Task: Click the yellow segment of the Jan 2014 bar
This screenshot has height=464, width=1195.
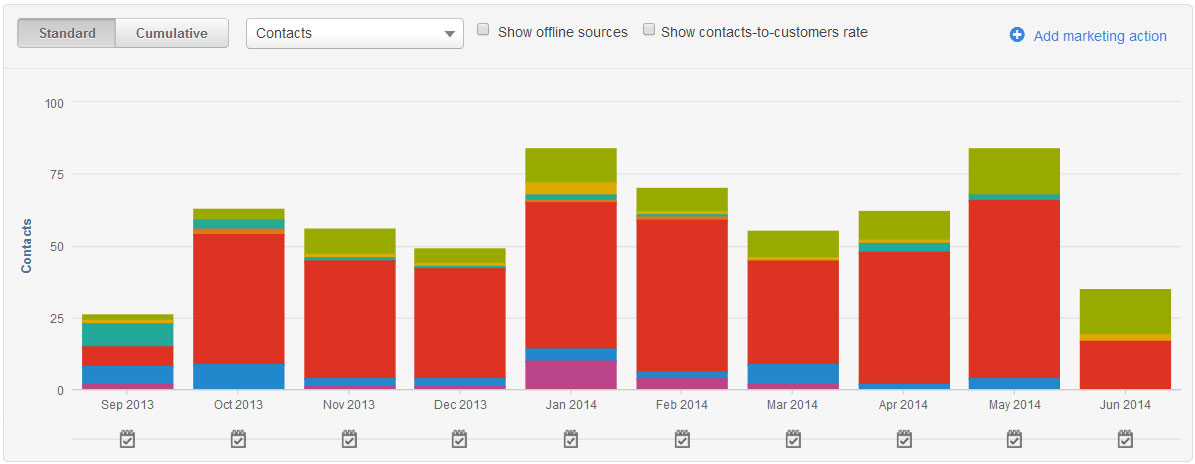Action: tap(571, 188)
